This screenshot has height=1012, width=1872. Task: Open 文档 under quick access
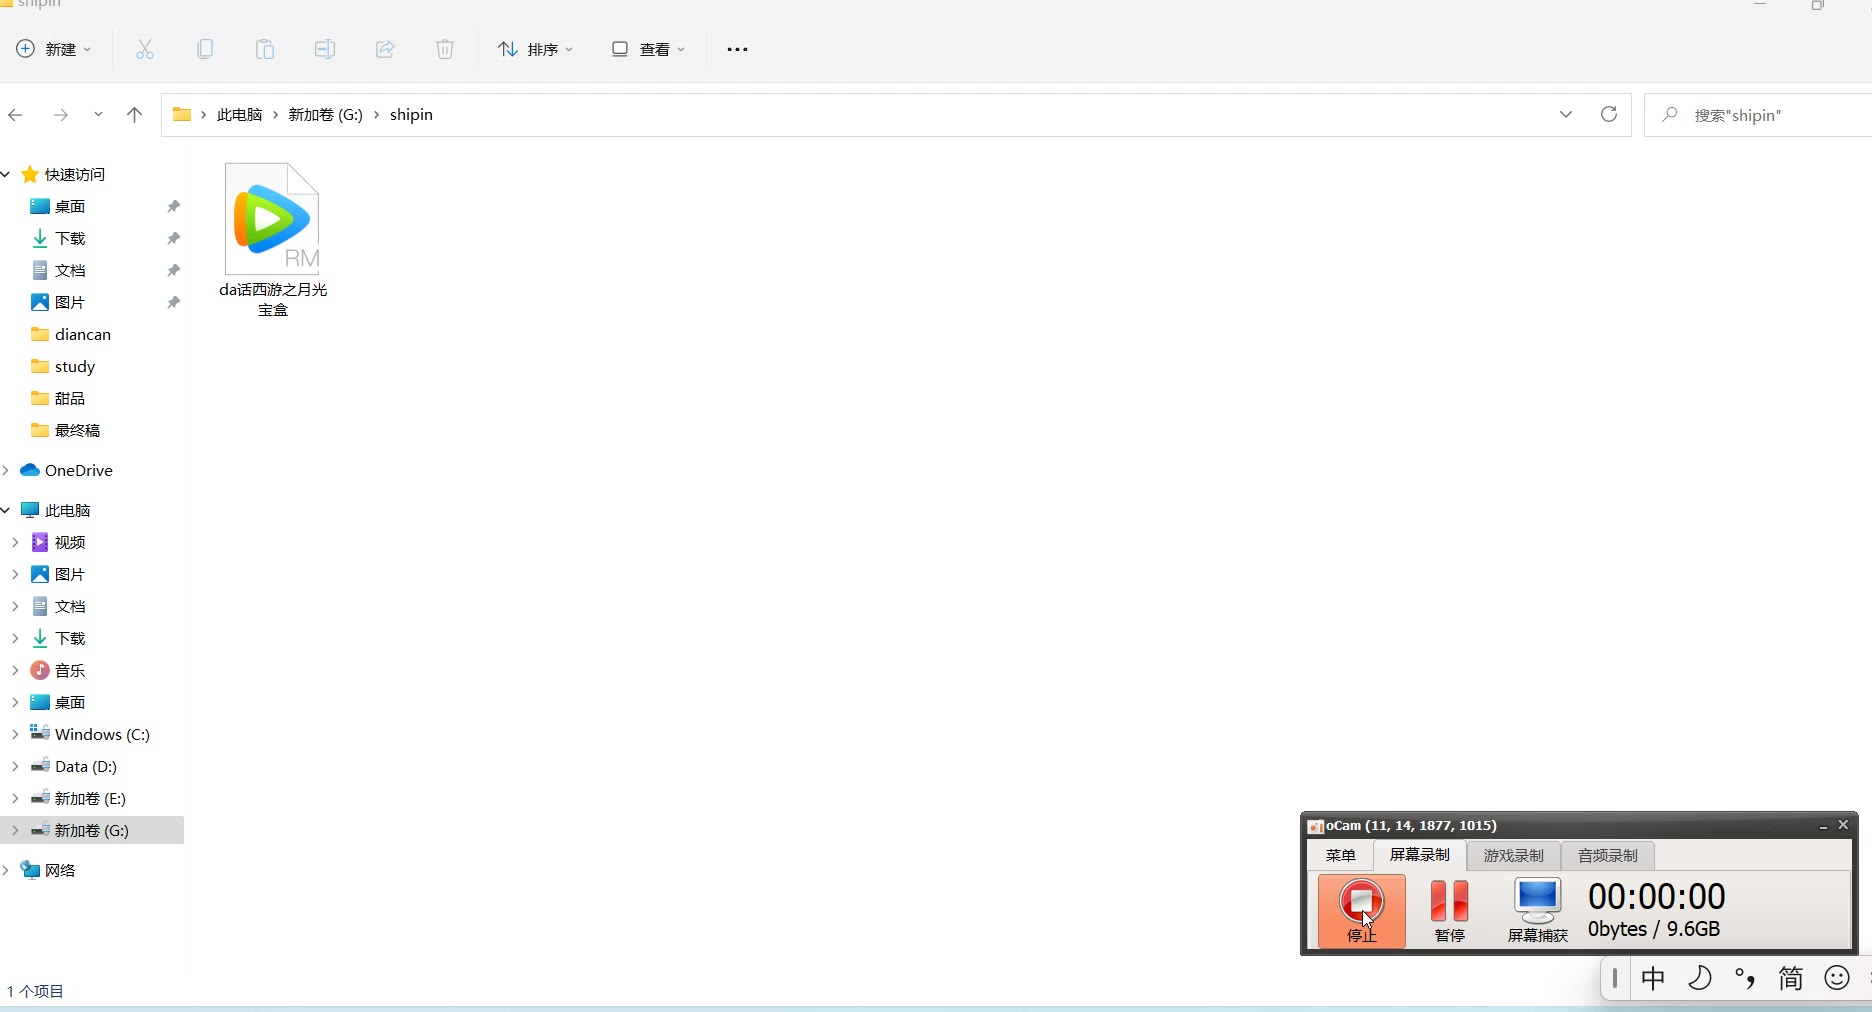pyautogui.click(x=70, y=270)
